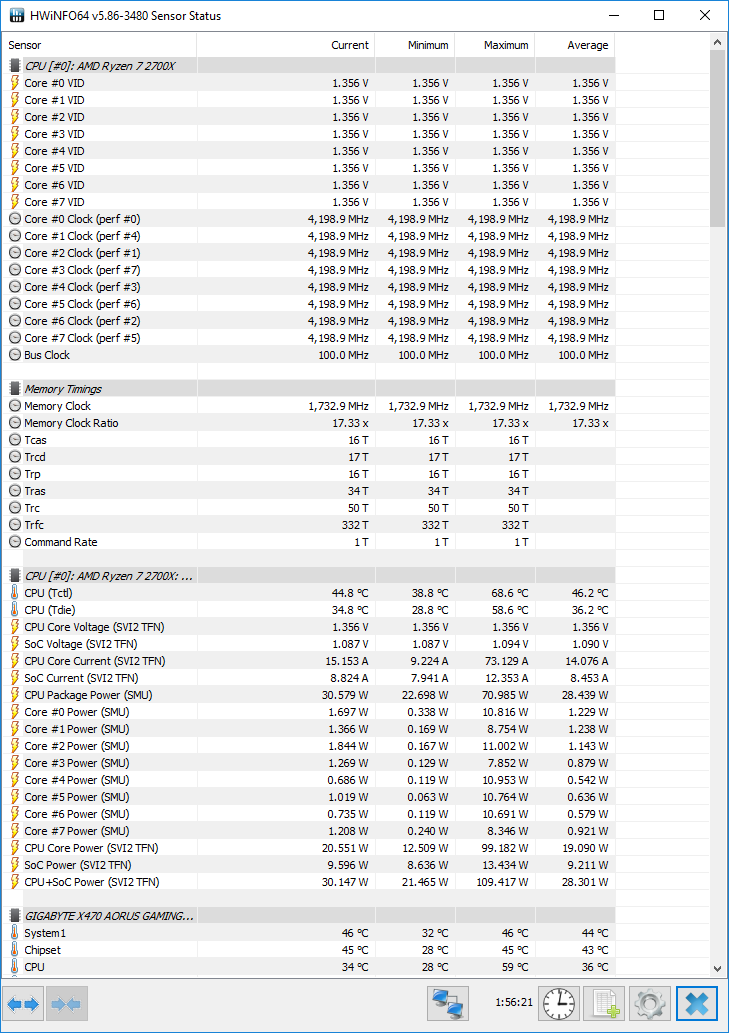Select the Core #3 VID row

click(x=308, y=134)
